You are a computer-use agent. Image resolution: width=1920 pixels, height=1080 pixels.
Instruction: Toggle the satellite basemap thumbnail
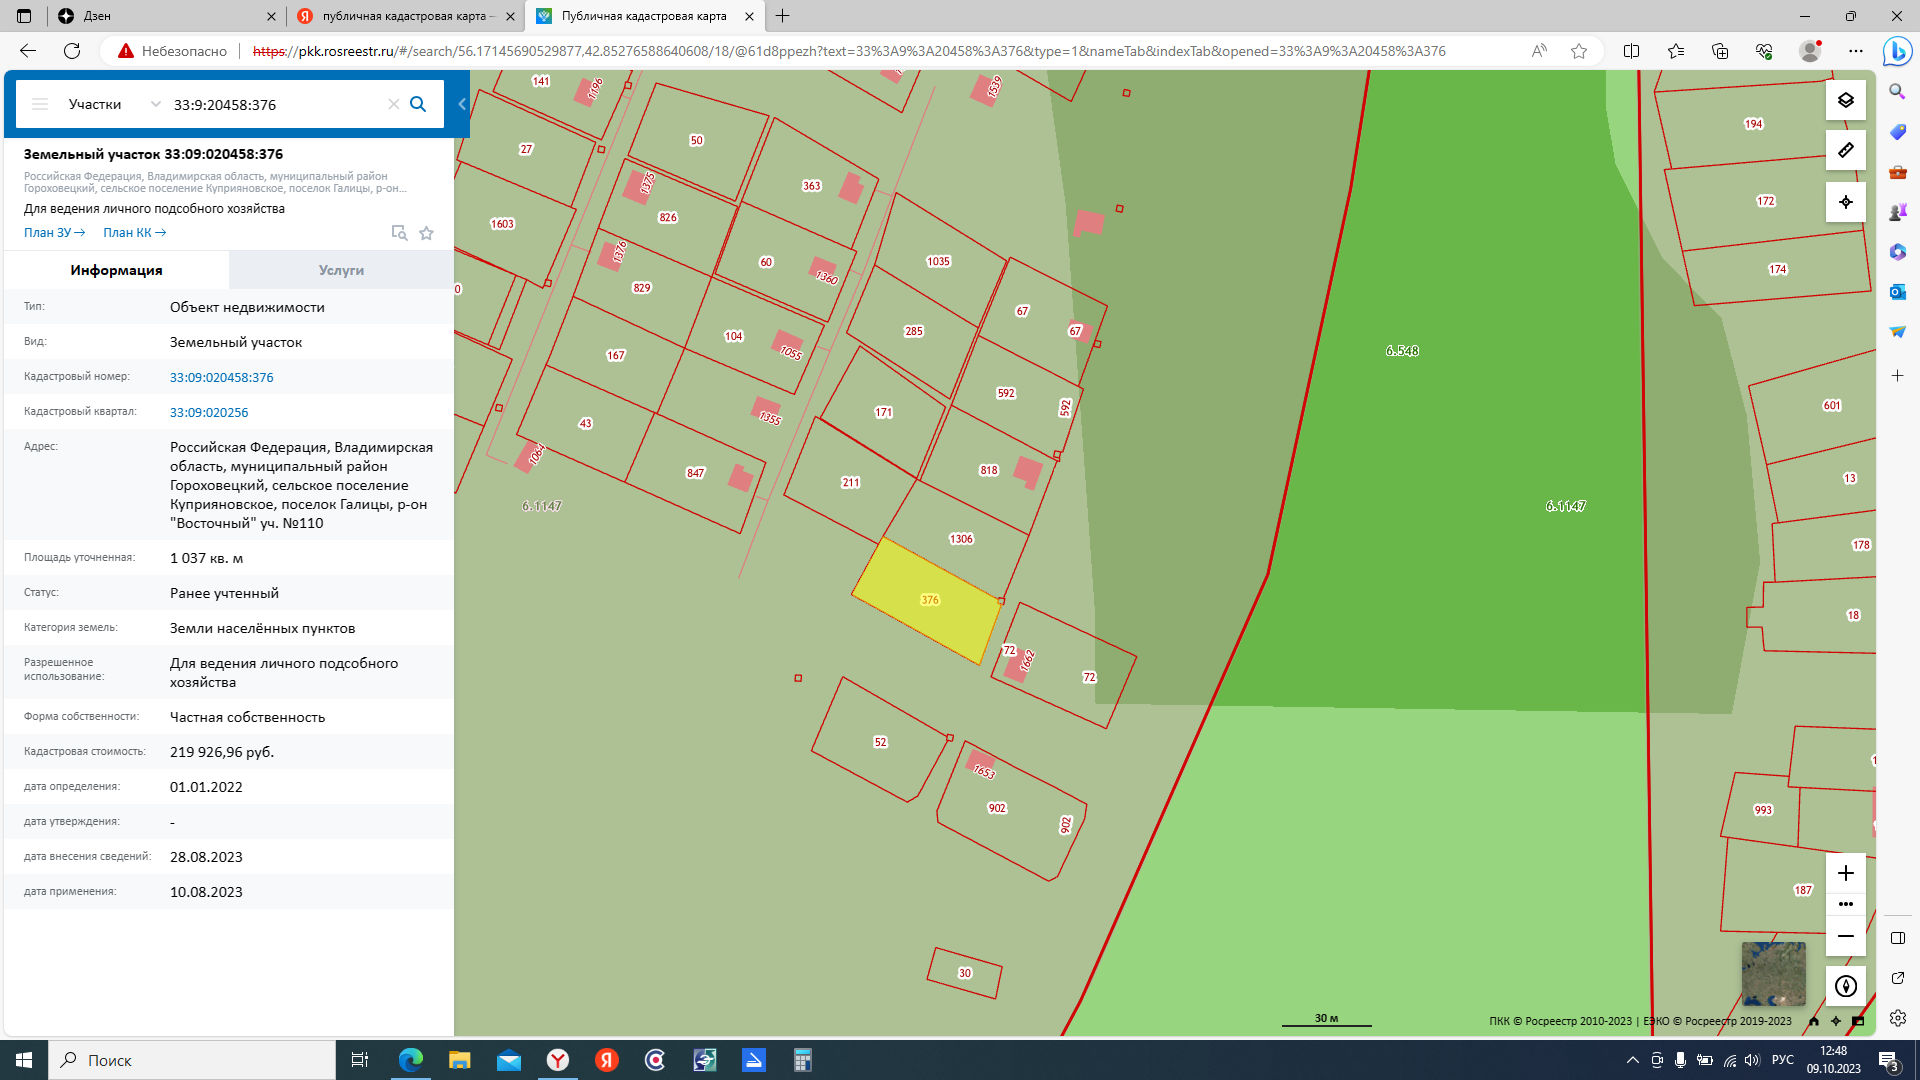1773,973
